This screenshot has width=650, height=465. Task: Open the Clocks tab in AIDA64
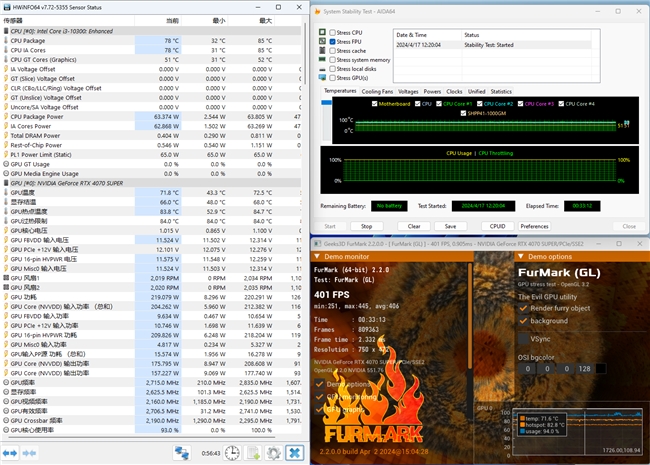(x=454, y=92)
